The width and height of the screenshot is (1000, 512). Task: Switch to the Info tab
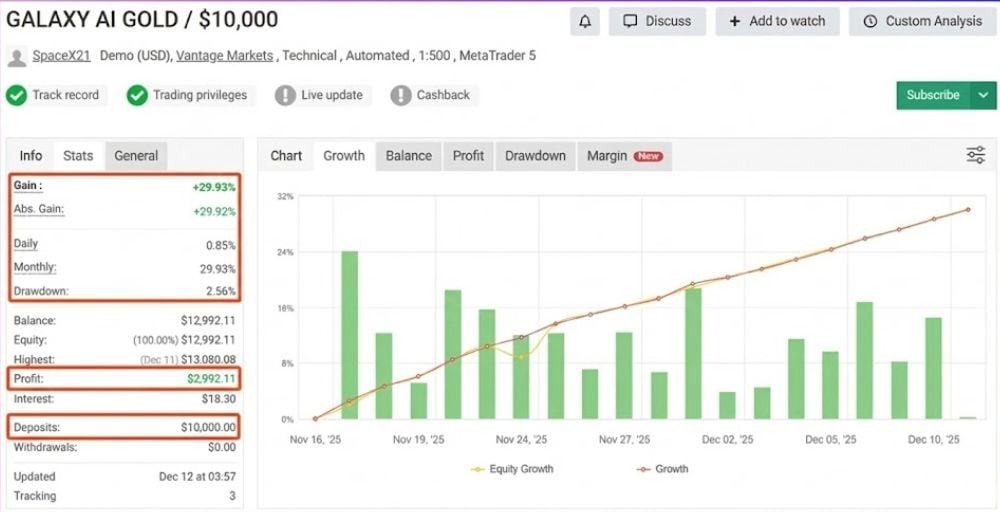(31, 156)
